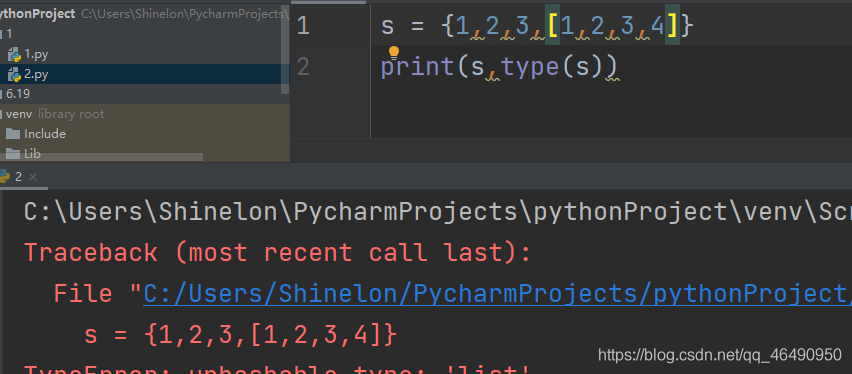852x374 pixels.
Task: Switch to the run tab 2
Action: pyautogui.click(x=18, y=177)
